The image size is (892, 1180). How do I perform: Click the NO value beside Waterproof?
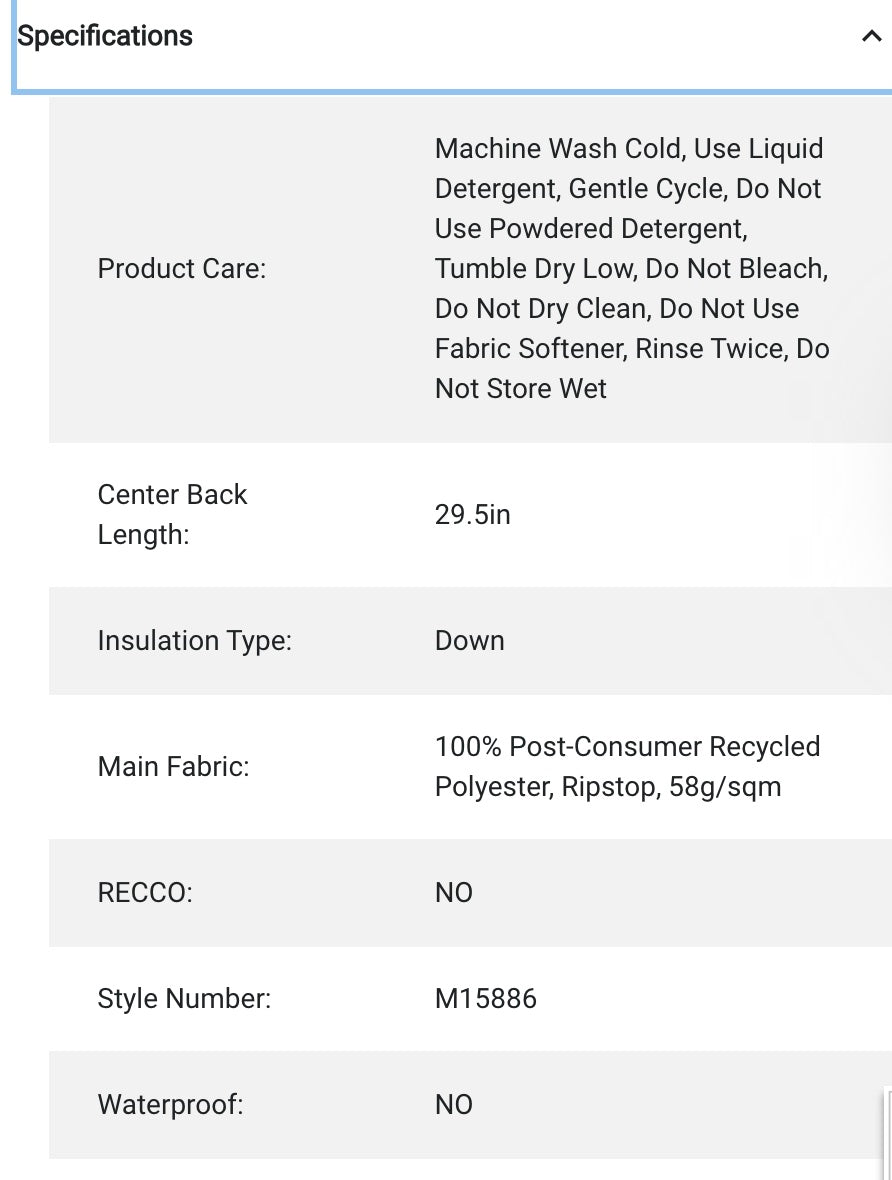point(454,1105)
